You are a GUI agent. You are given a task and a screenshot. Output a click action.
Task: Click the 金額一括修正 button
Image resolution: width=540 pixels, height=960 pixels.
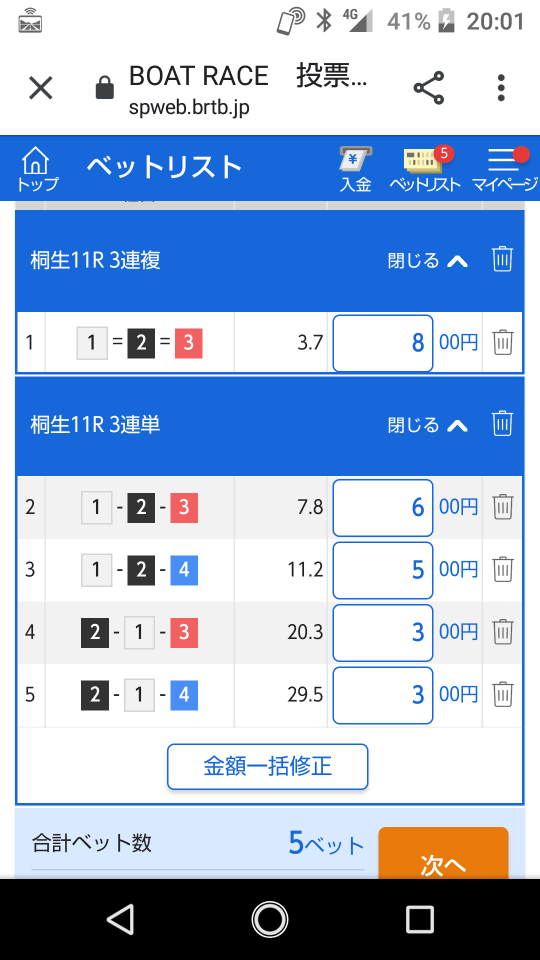pos(268,767)
